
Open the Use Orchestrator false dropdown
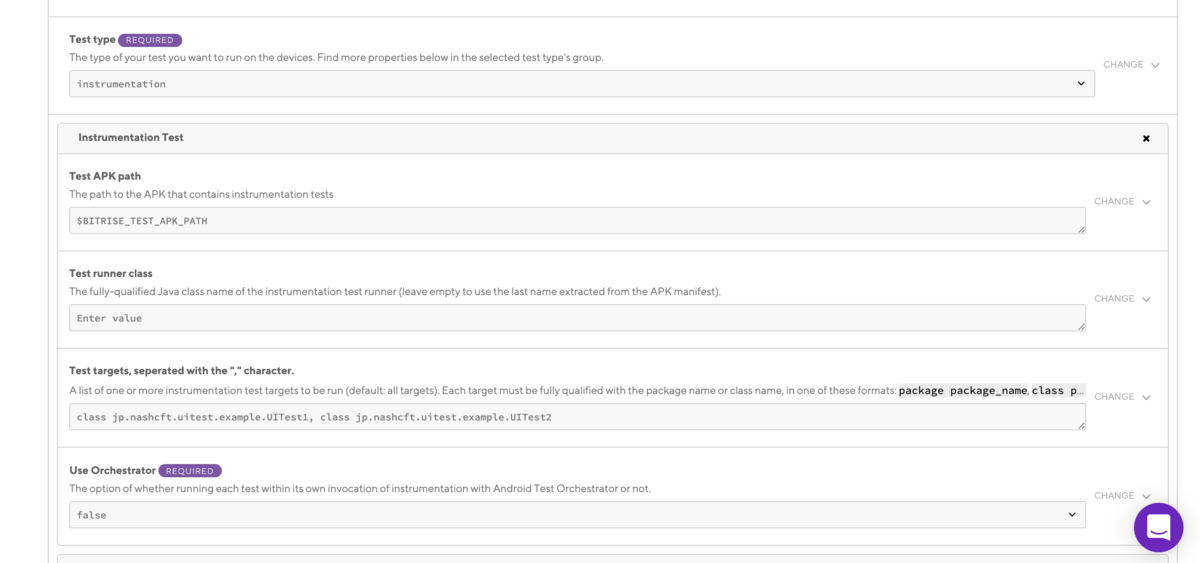[577, 514]
